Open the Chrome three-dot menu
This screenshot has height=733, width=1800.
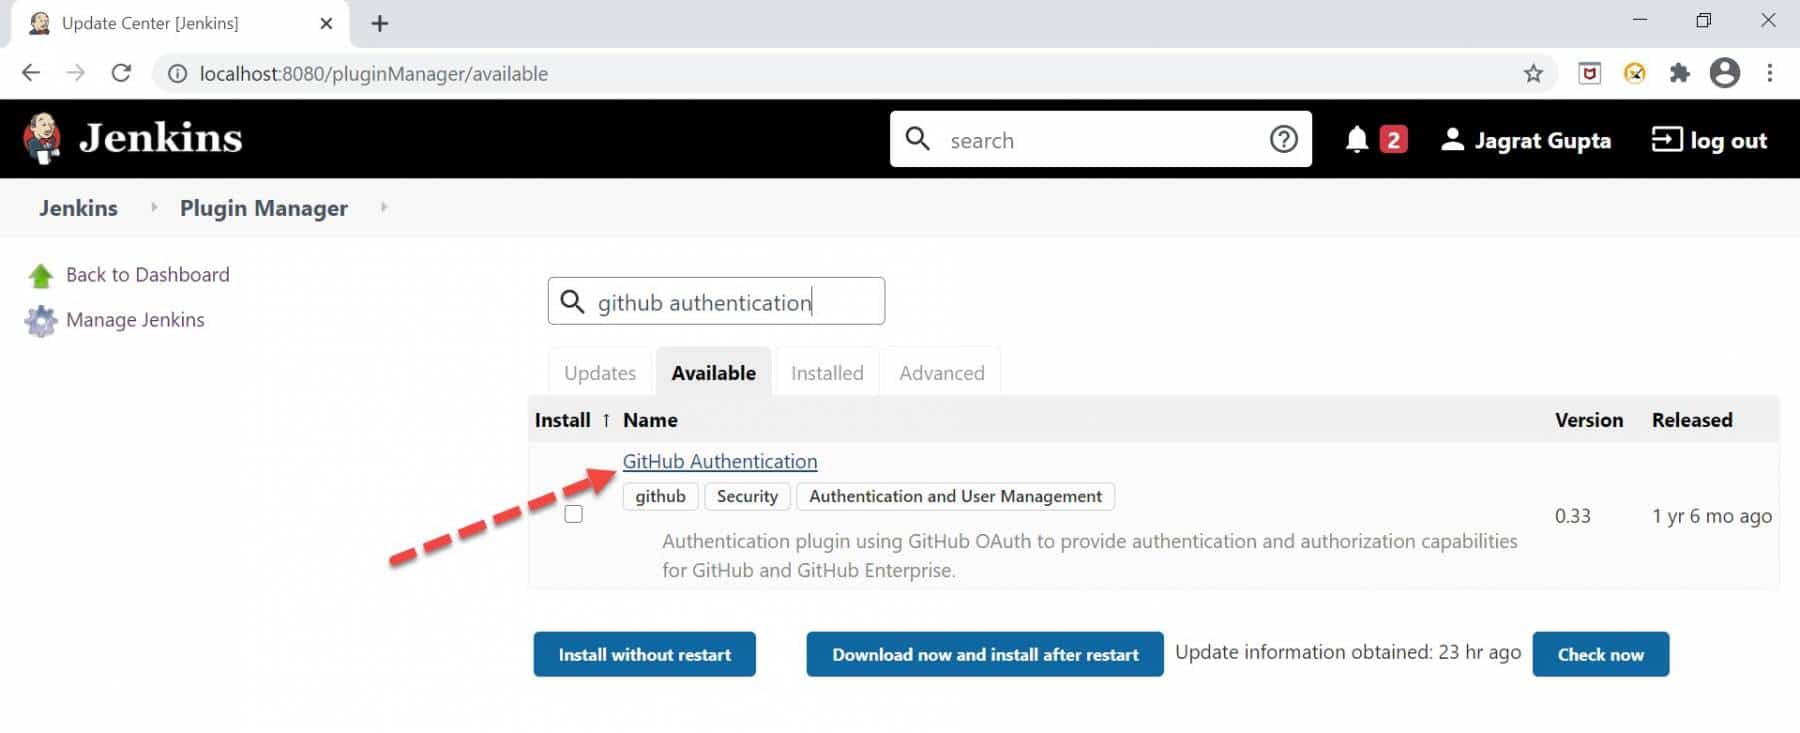(1770, 73)
